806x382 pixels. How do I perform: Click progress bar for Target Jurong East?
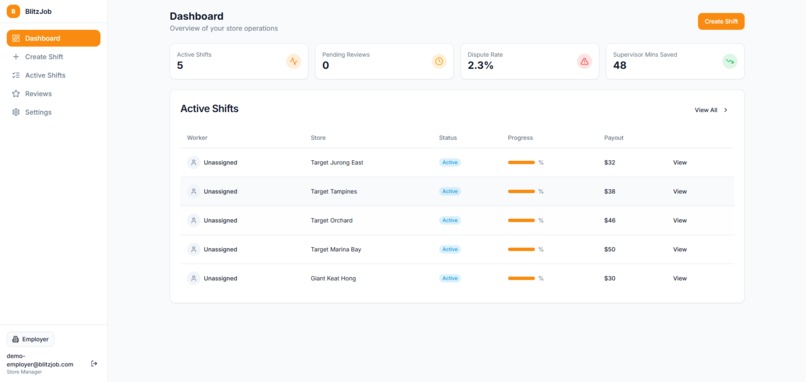(x=522, y=162)
